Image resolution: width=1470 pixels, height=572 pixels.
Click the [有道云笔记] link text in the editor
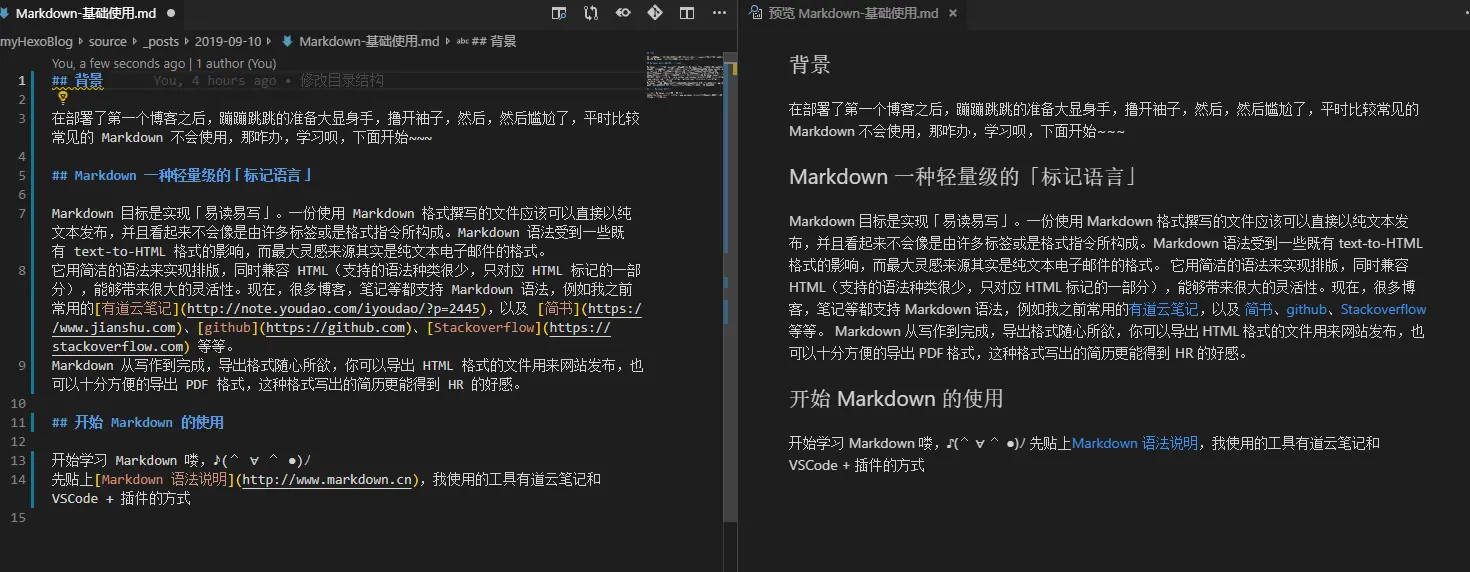pyautogui.click(x=136, y=309)
